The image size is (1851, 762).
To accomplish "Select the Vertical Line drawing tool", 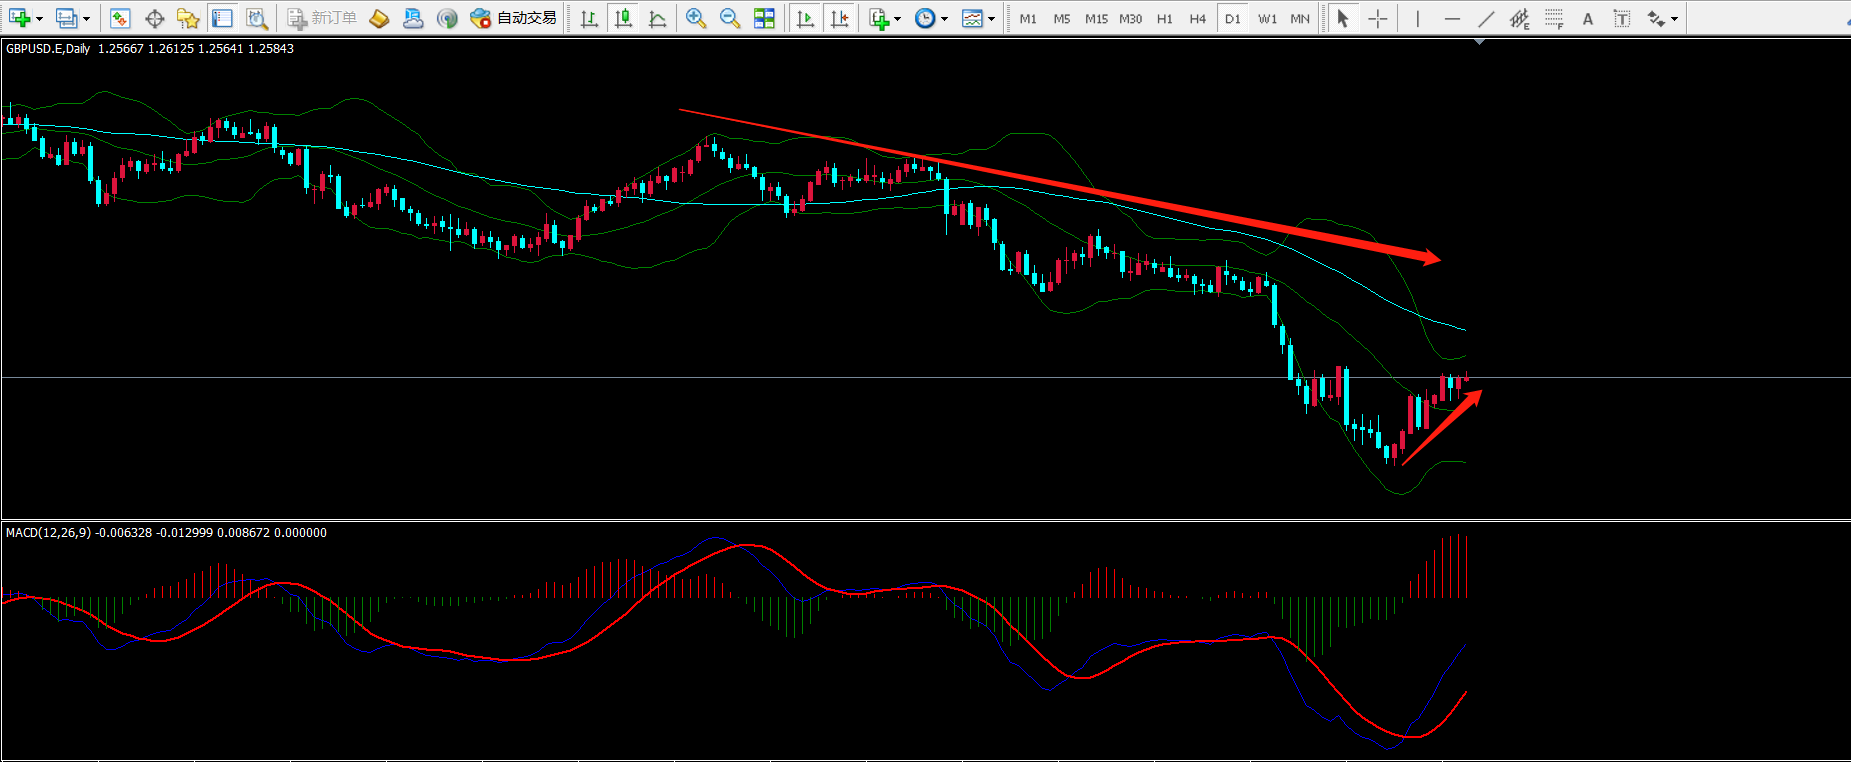I will tap(1417, 18).
